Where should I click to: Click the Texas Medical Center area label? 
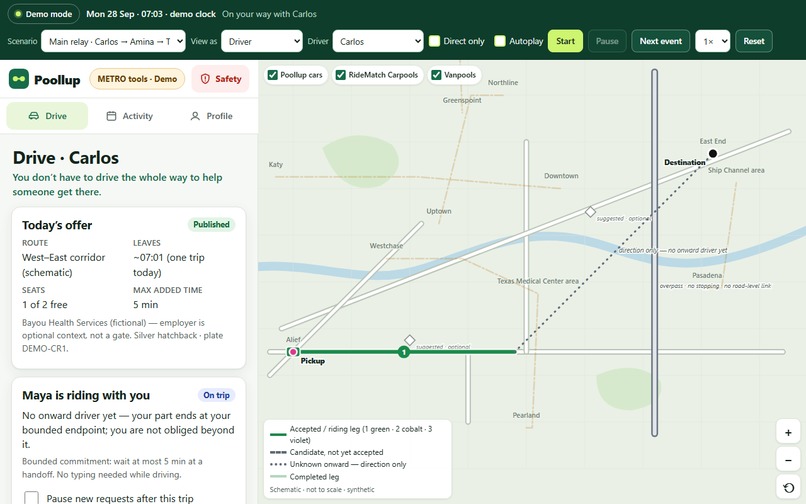point(538,281)
